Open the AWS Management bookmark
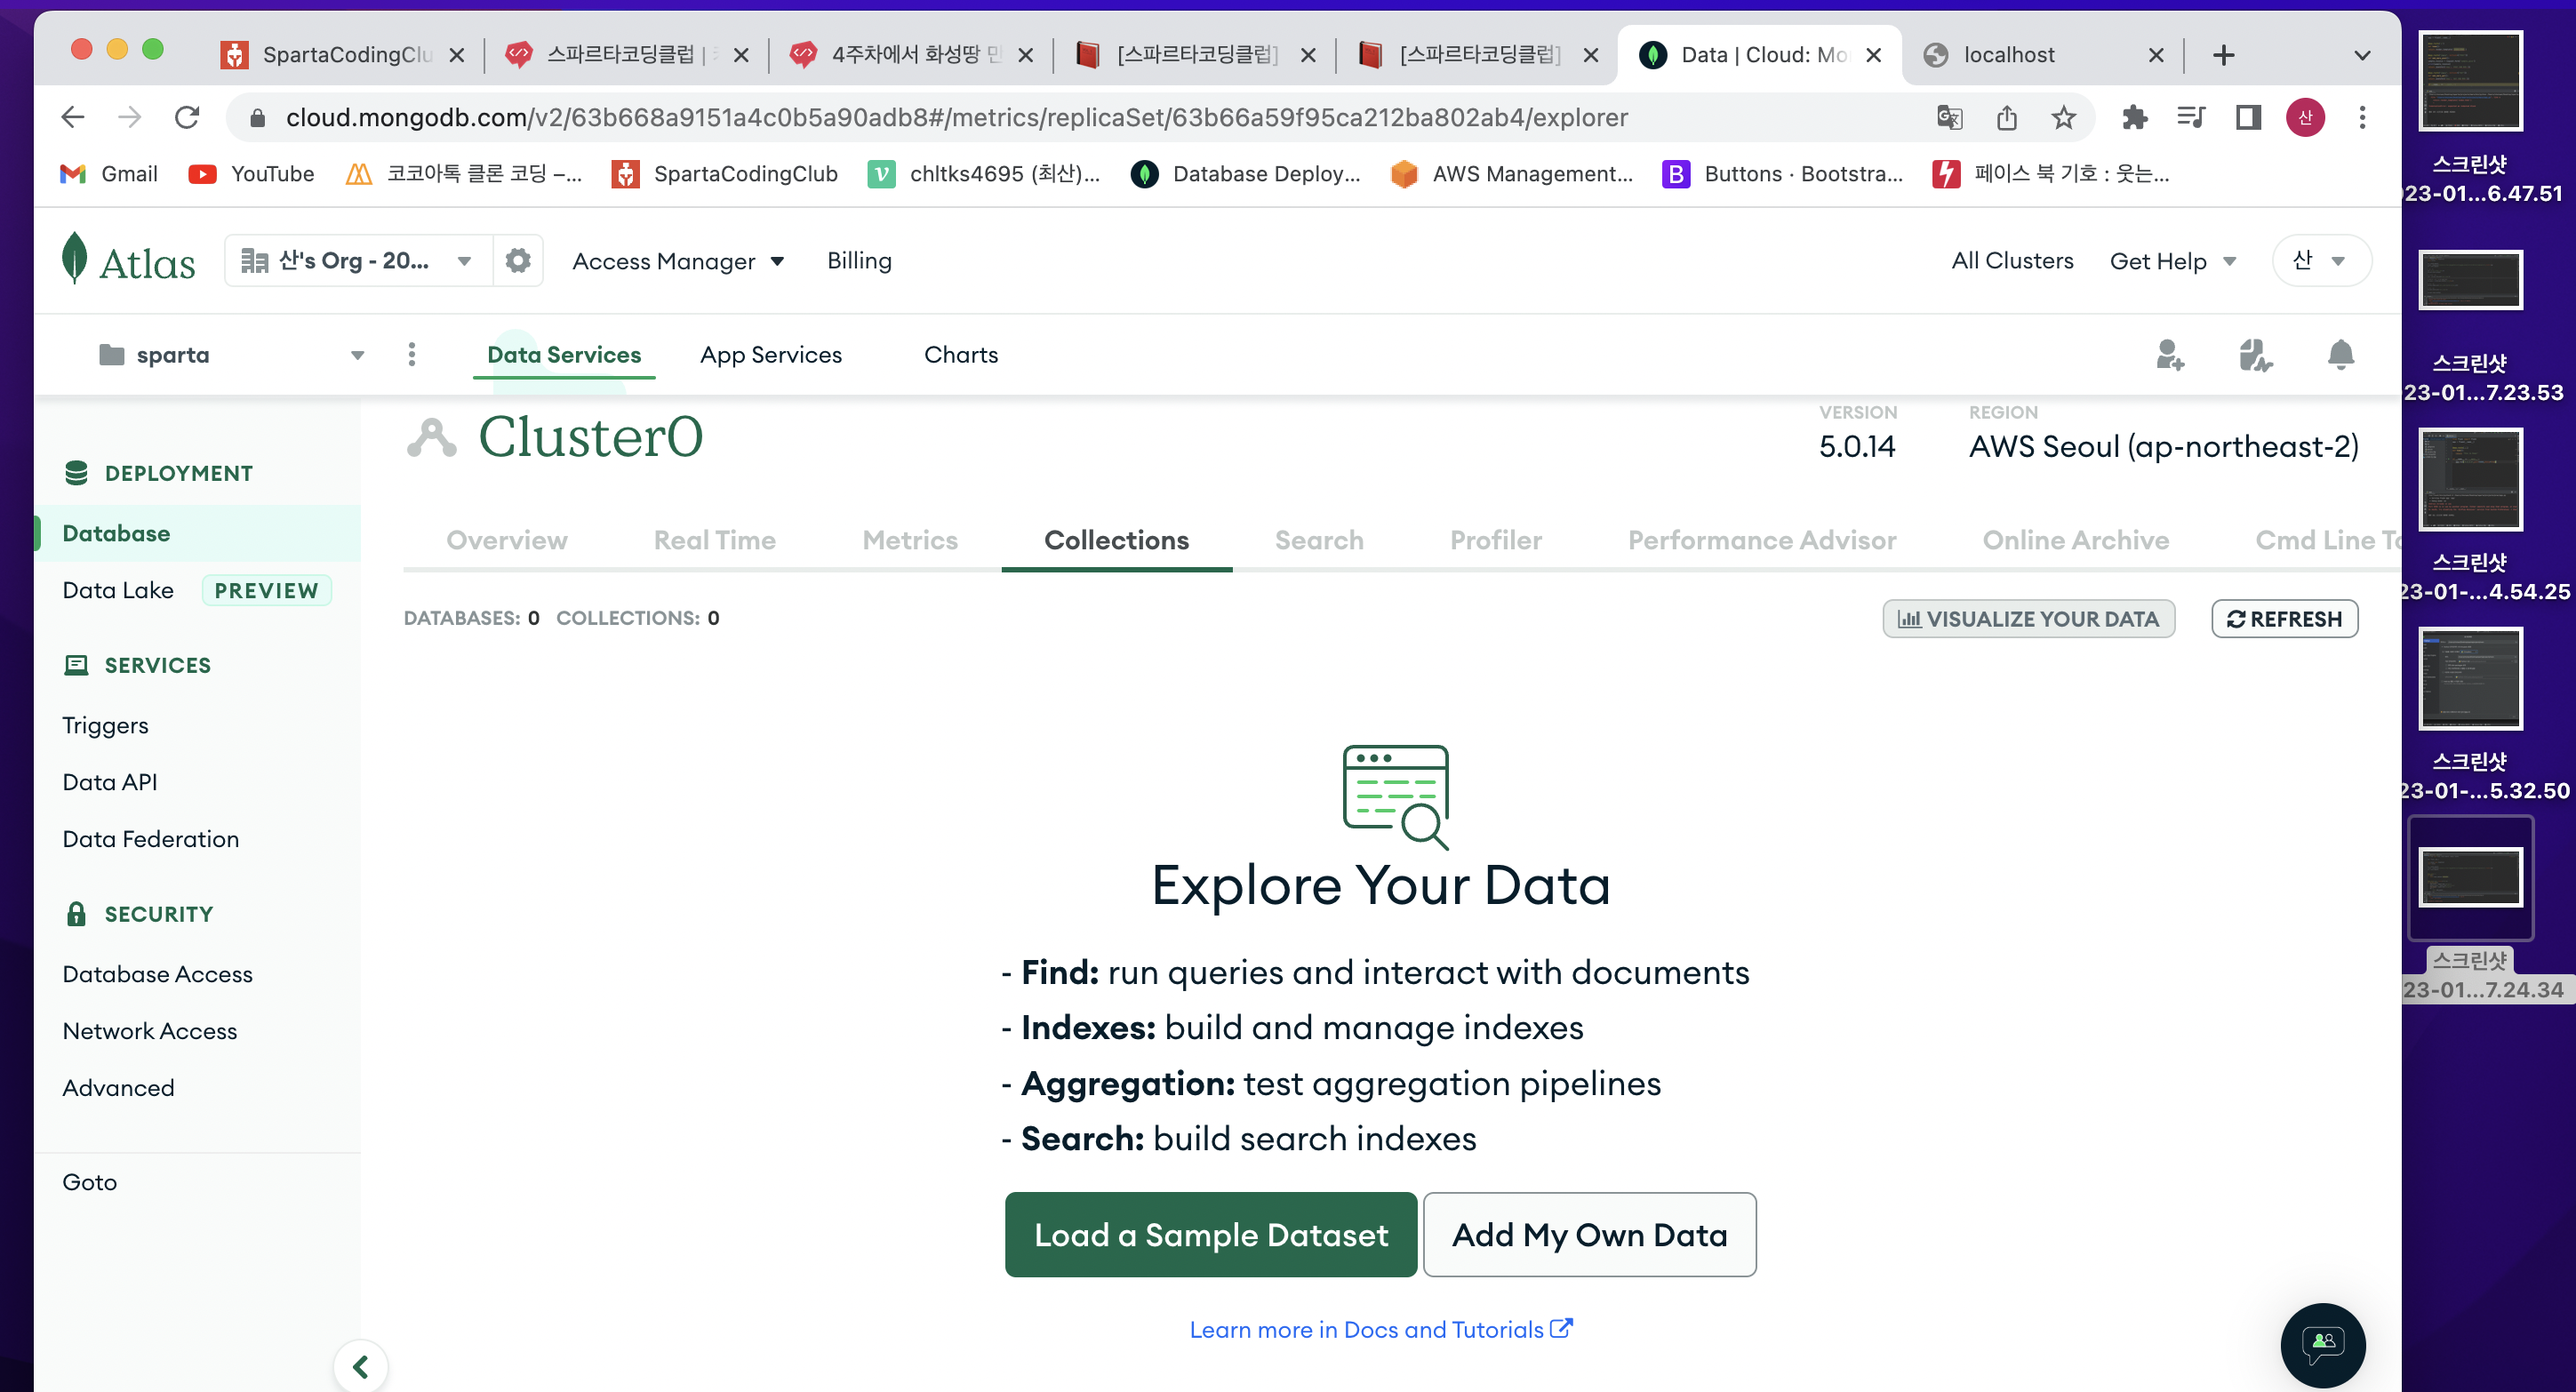This screenshot has height=1392, width=2576. tap(1512, 174)
